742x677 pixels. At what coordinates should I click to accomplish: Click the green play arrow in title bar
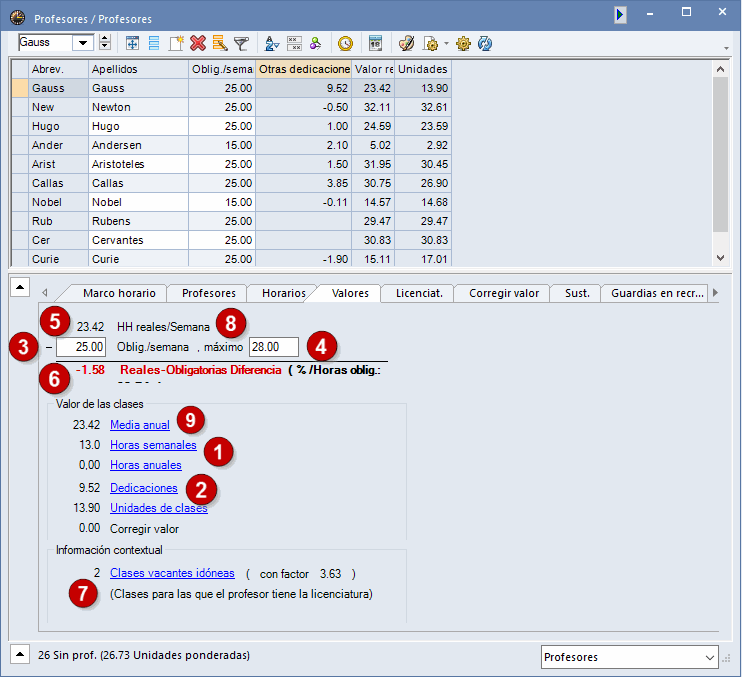pyautogui.click(x=620, y=15)
